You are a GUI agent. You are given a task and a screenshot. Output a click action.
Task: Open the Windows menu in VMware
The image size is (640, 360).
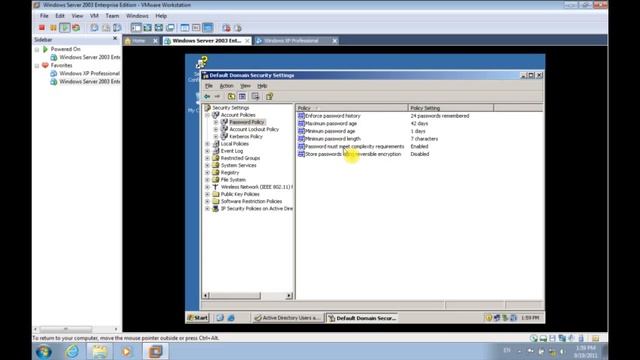coord(137,16)
